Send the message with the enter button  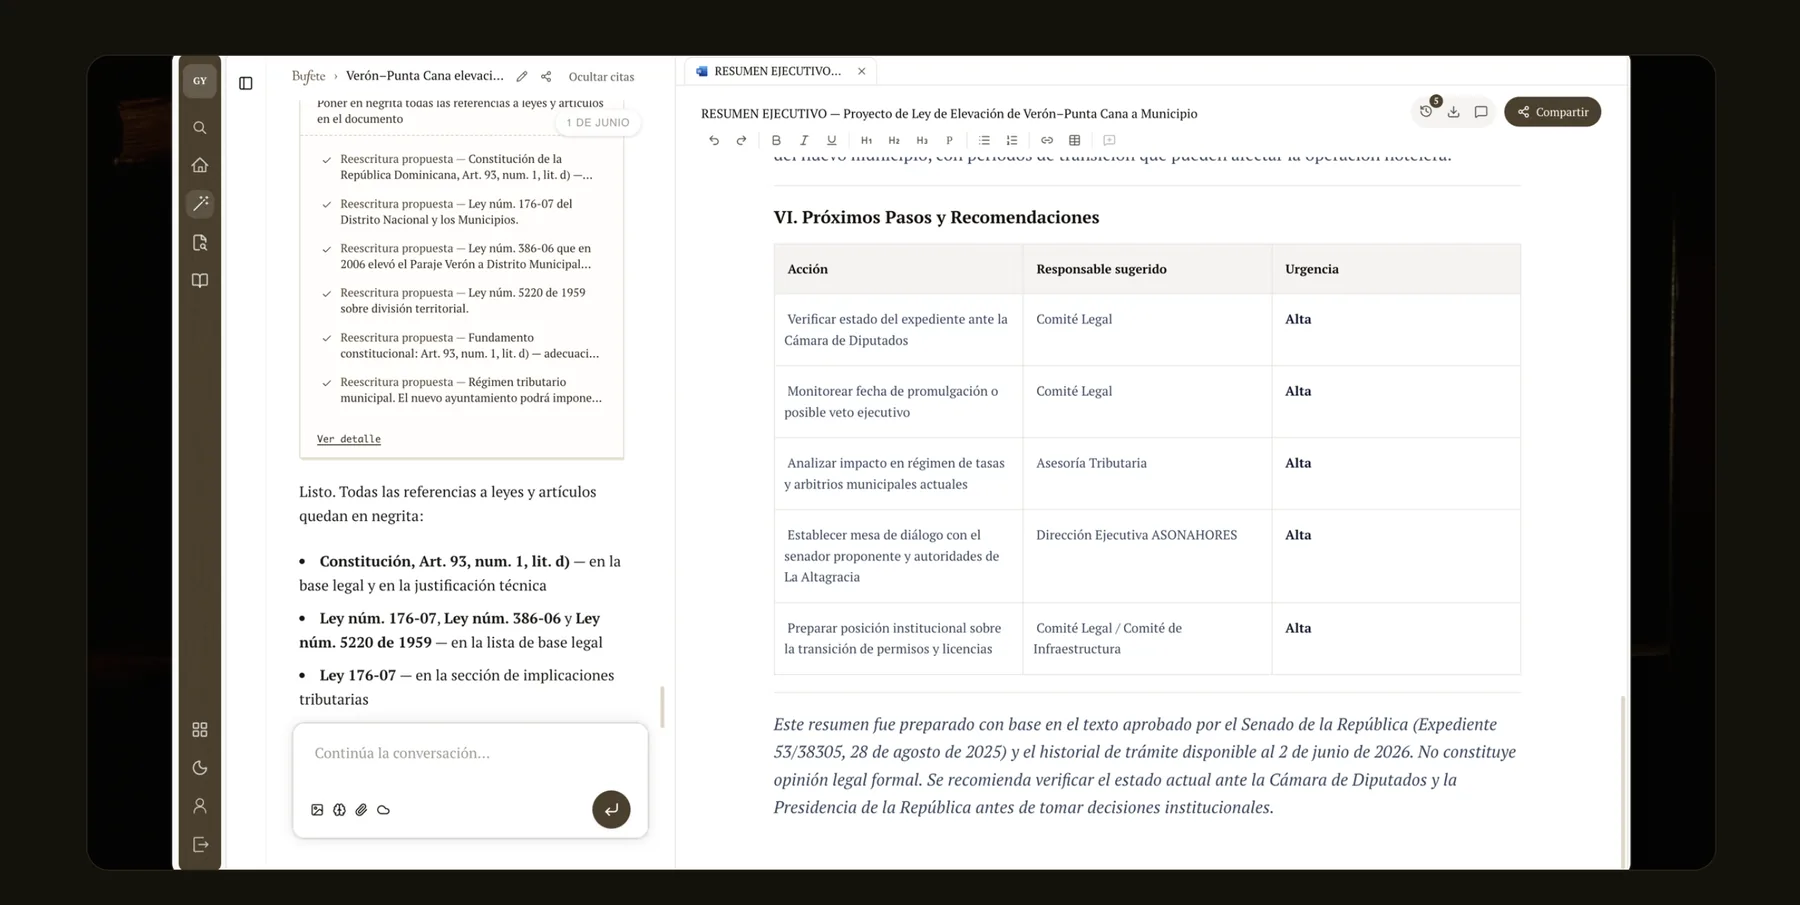(x=611, y=810)
